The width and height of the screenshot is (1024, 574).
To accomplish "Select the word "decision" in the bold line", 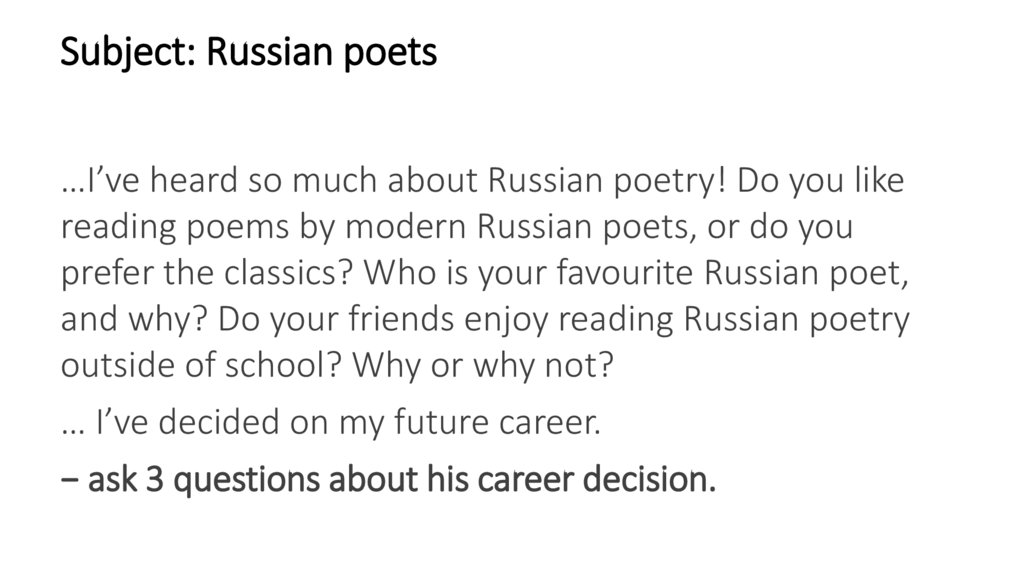I will point(650,480).
